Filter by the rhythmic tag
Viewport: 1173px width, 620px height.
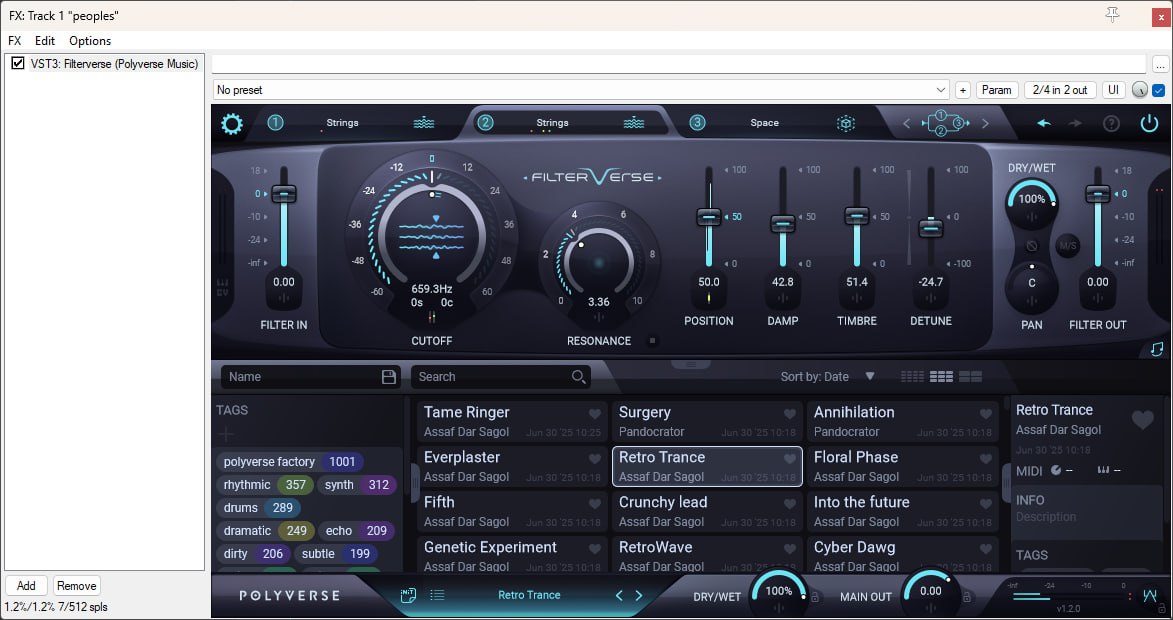pos(265,485)
